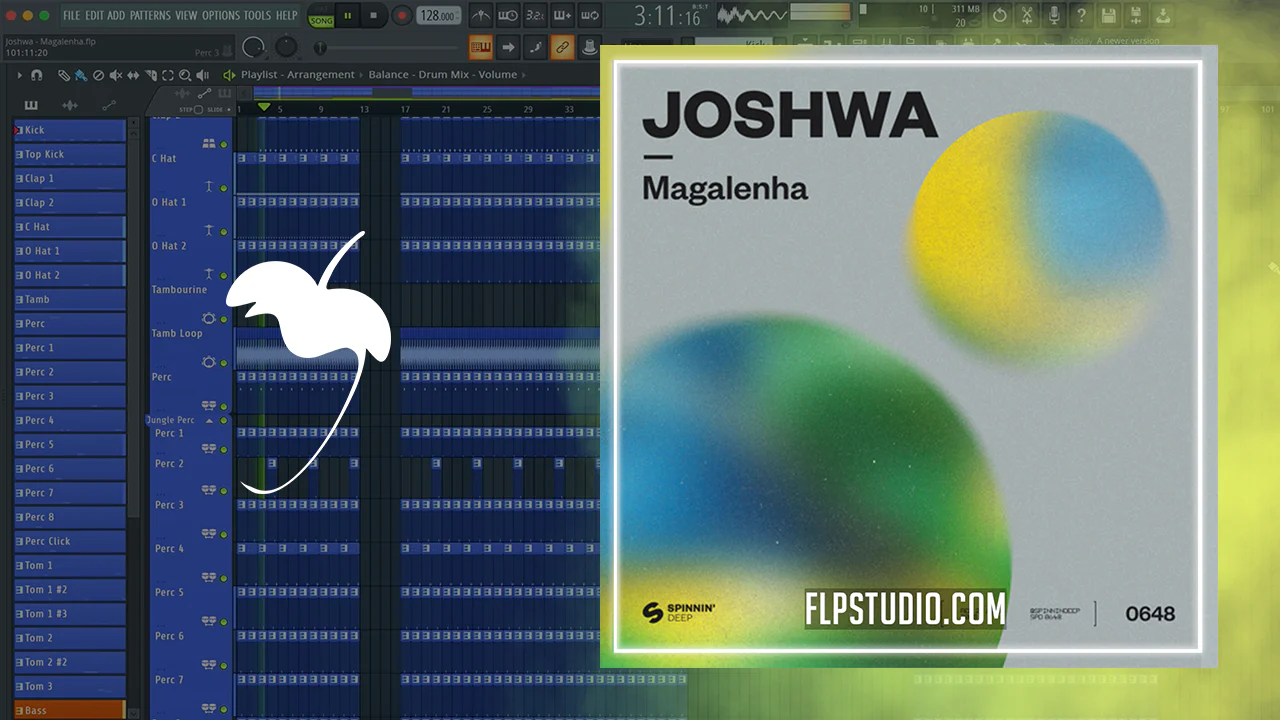Choose the Select marquee tool
Screen dimensions: 1280x720
click(x=168, y=75)
